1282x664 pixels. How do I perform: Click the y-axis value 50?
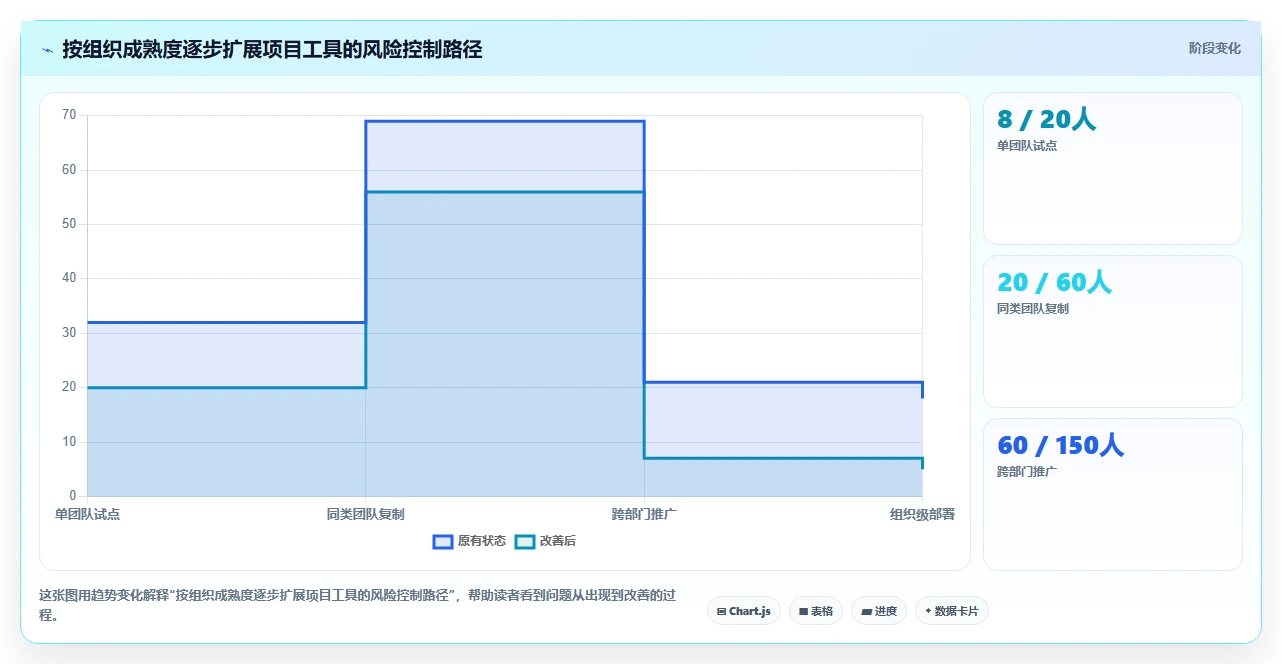pos(69,224)
